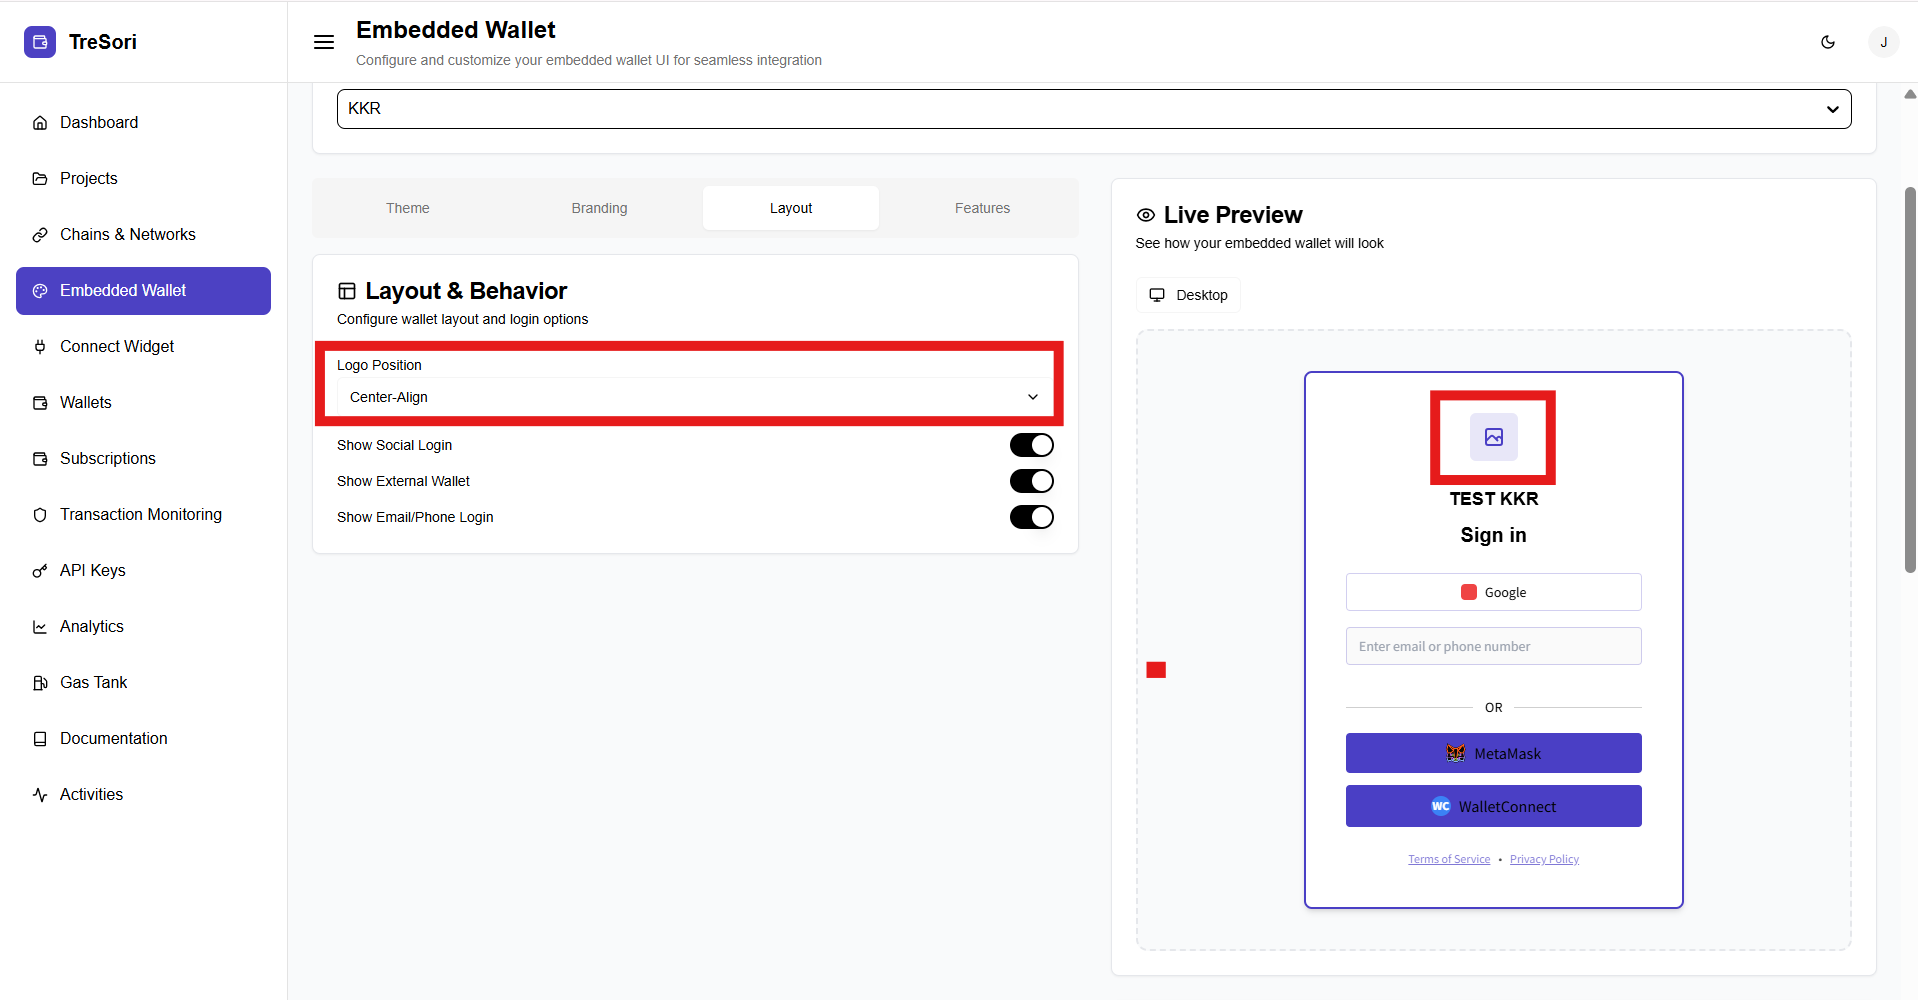1918x1000 pixels.
Task: Go to API Keys page
Action: click(92, 570)
